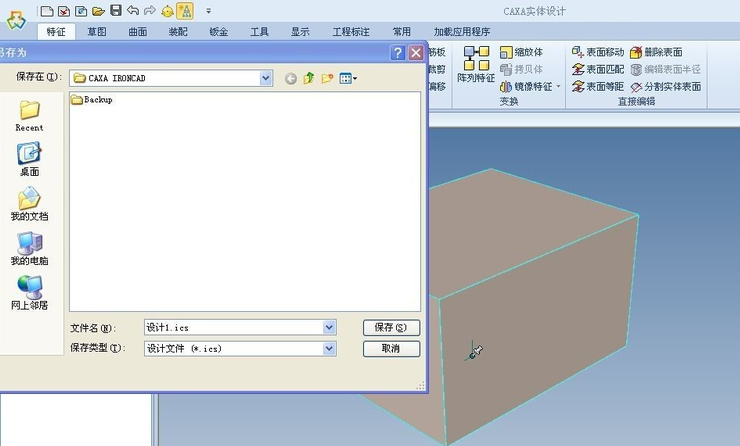Open the 工具 ribbon tab
The height and width of the screenshot is (446, 740).
(259, 32)
